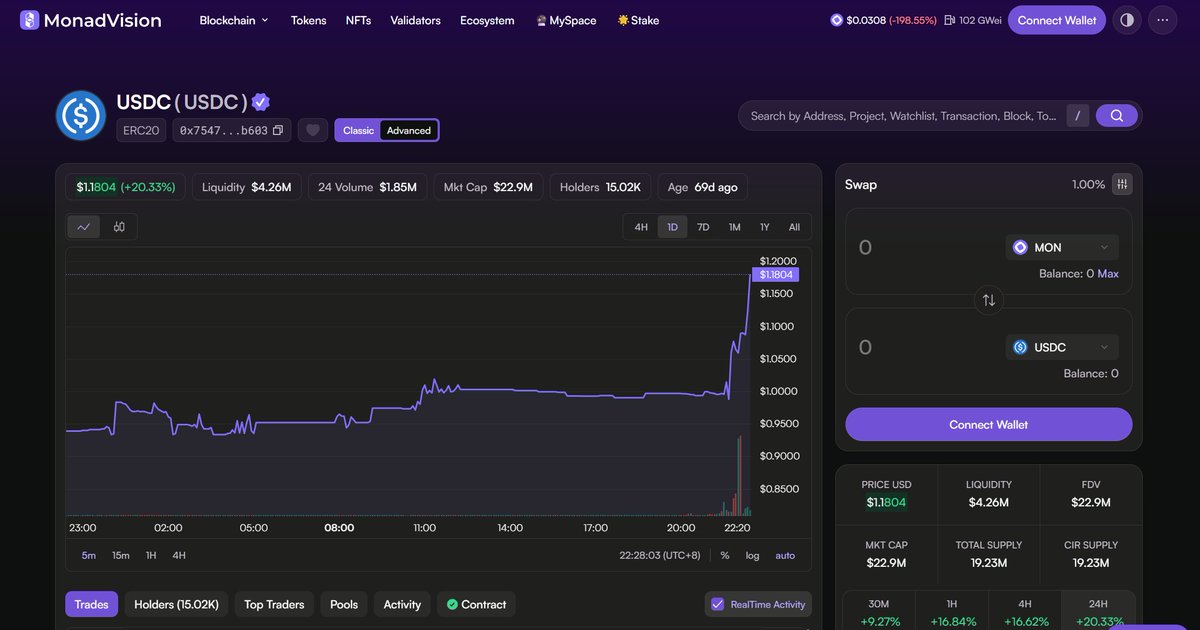Switch to Top Traders tab
The height and width of the screenshot is (630, 1200).
point(274,604)
